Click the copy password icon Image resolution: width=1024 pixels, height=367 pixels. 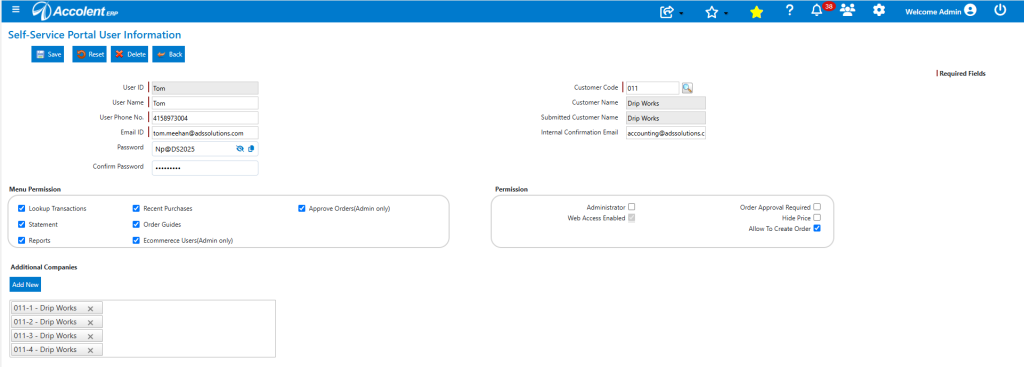point(251,149)
